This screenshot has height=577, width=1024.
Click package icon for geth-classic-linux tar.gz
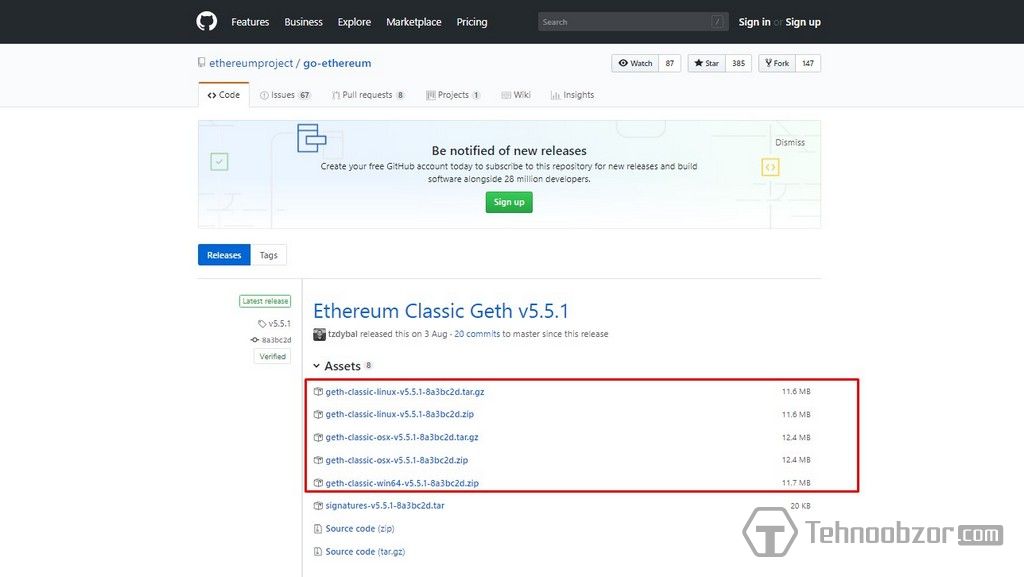click(x=318, y=392)
